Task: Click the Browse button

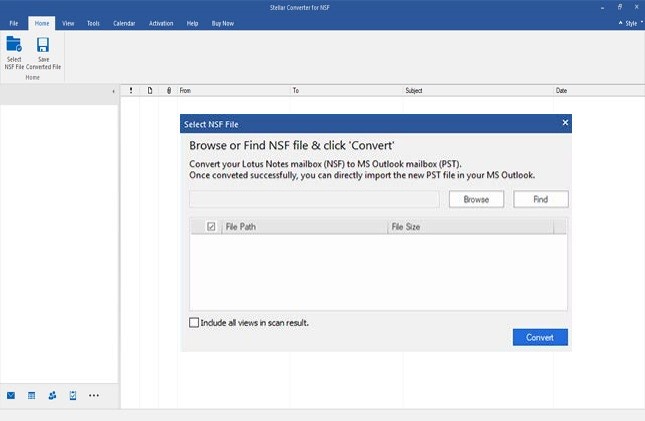Action: (x=476, y=199)
